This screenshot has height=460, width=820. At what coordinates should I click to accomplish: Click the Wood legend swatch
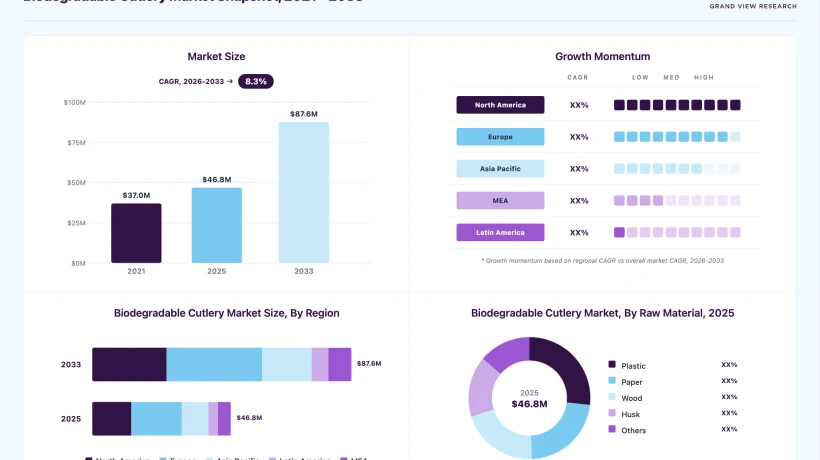[612, 397]
